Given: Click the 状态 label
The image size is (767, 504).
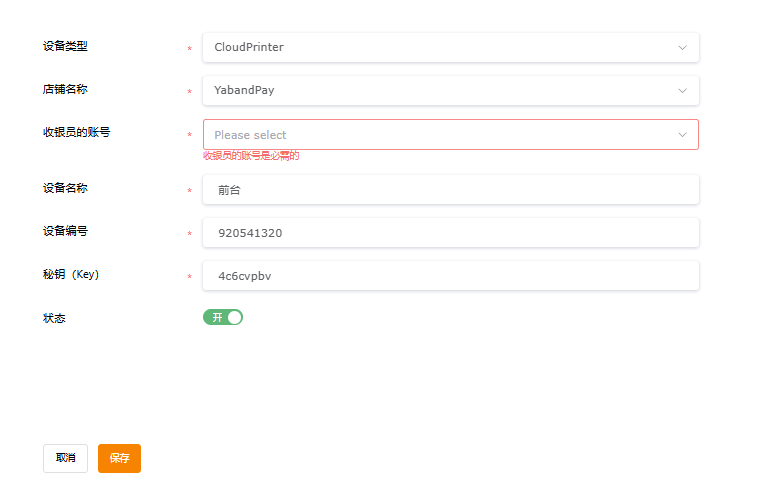Looking at the screenshot, I should pyautogui.click(x=54, y=319).
